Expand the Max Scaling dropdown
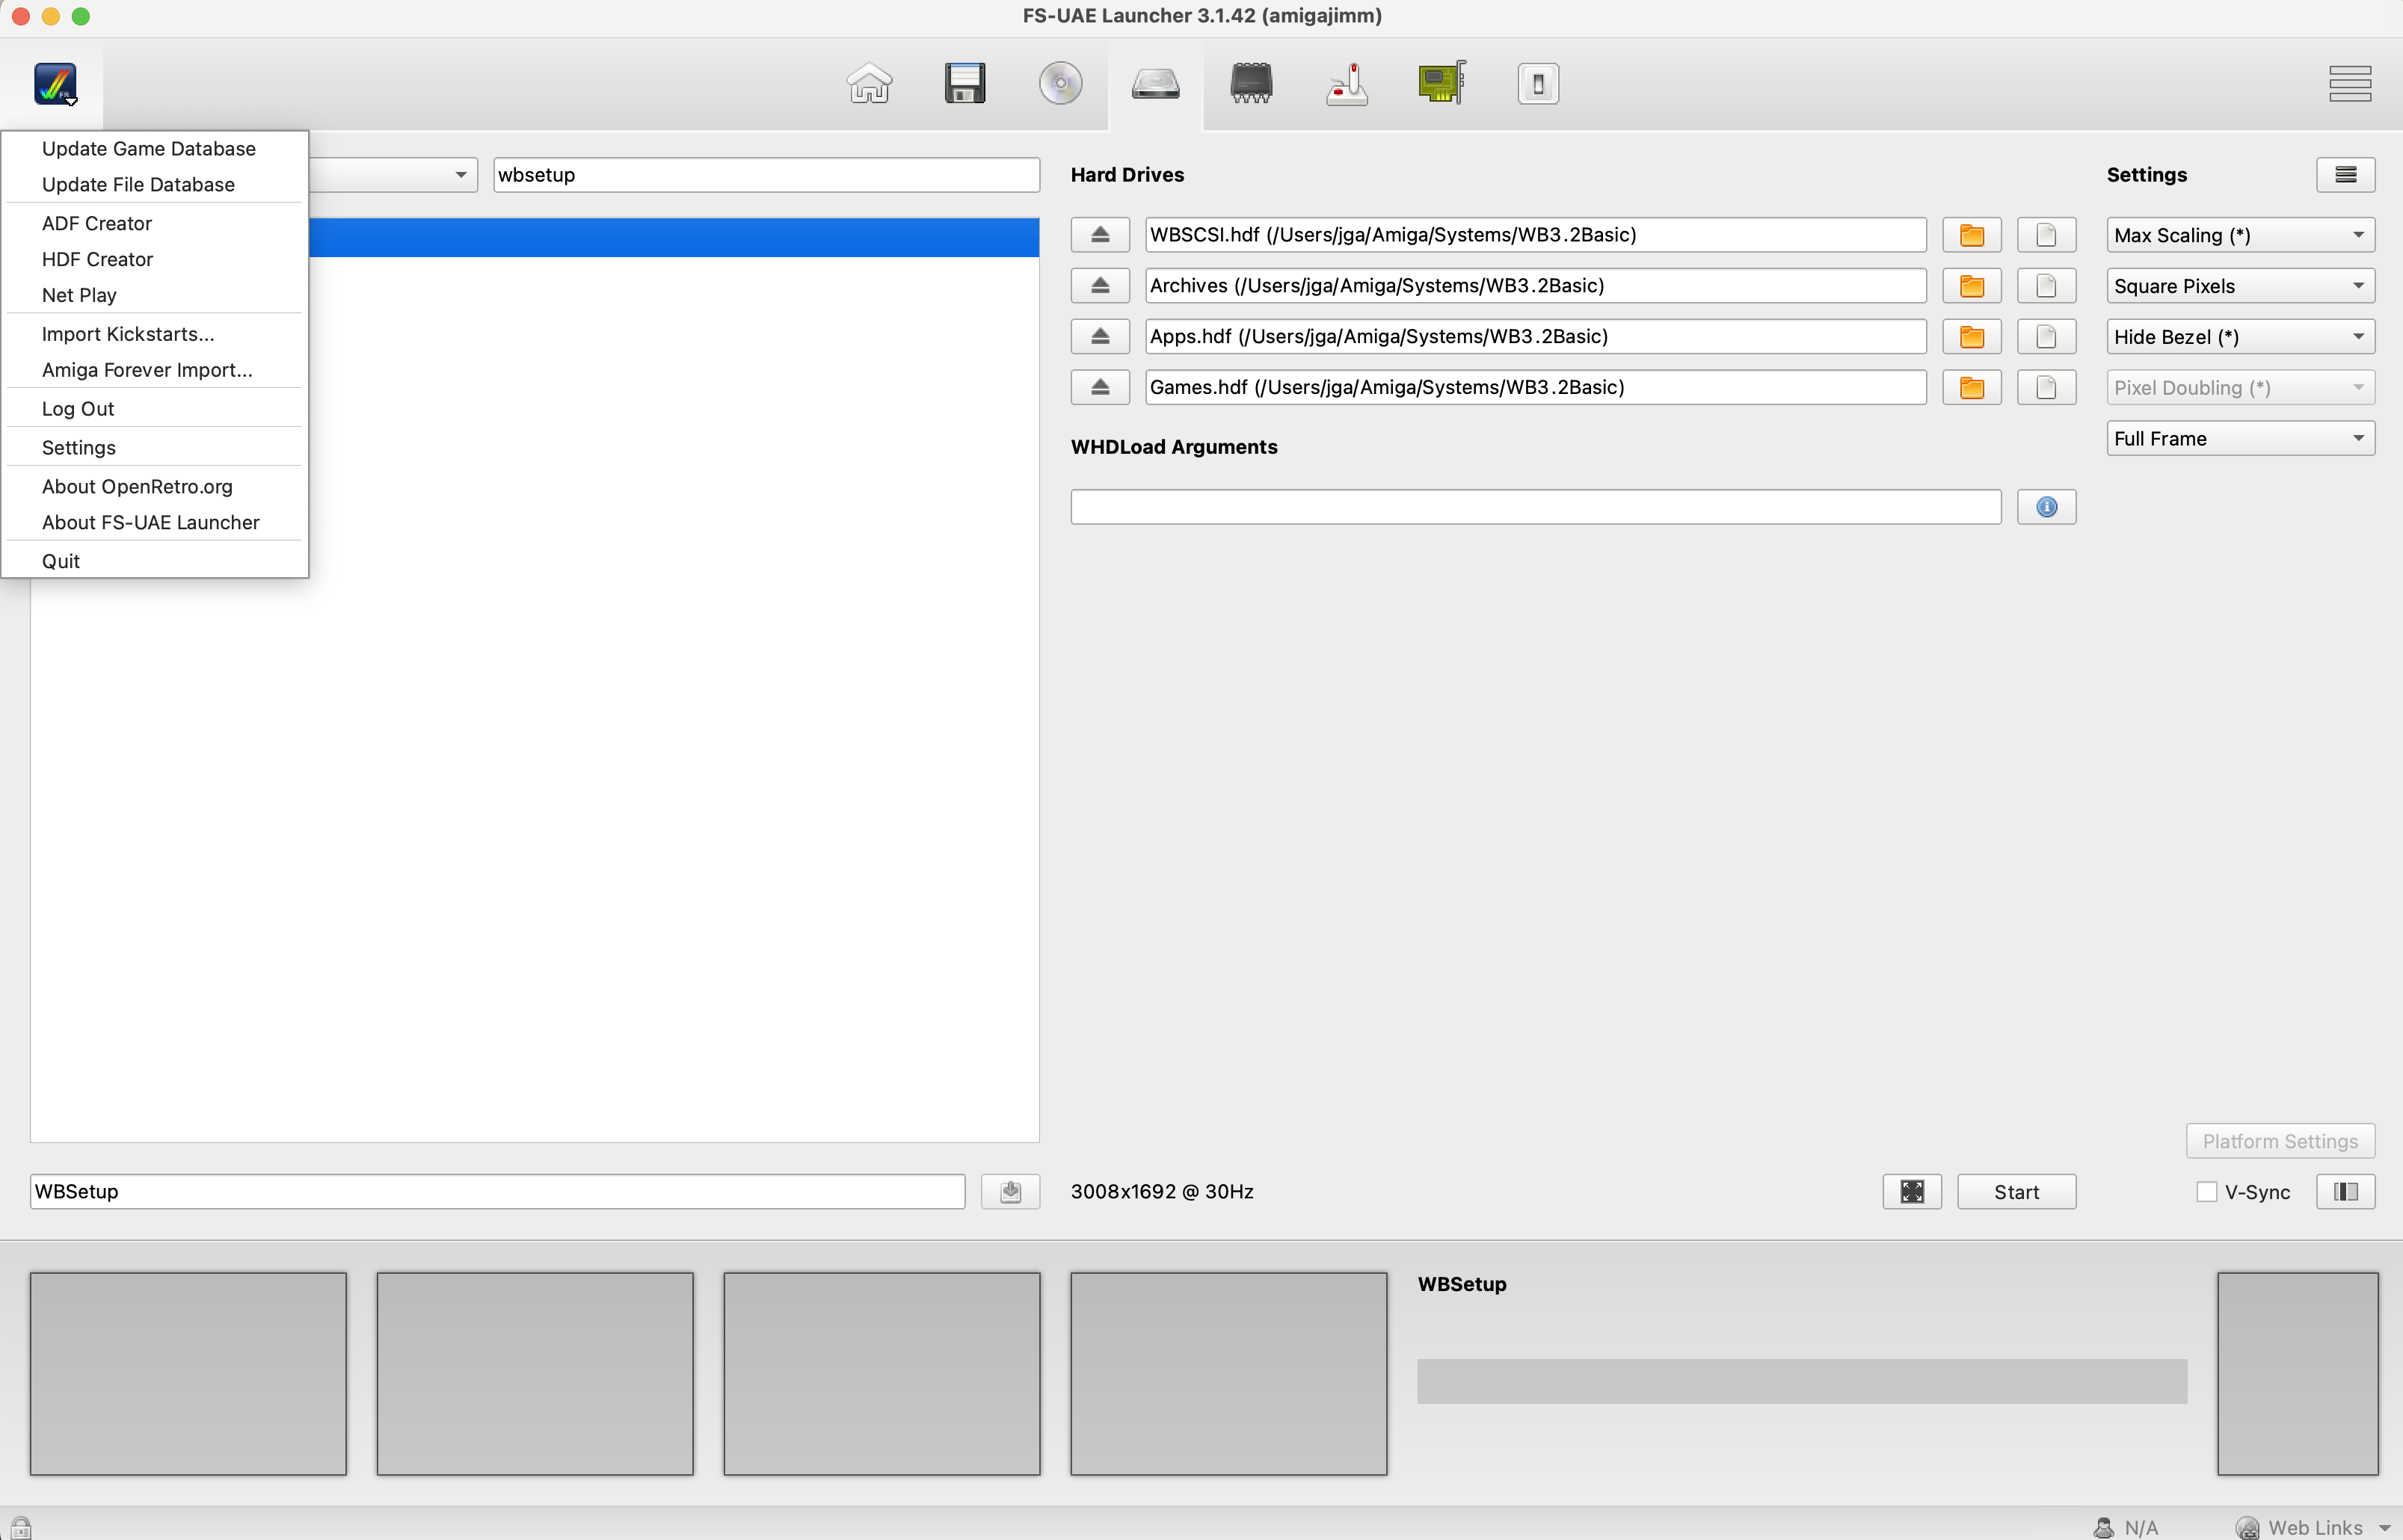The image size is (2403, 1540). [x=2240, y=235]
